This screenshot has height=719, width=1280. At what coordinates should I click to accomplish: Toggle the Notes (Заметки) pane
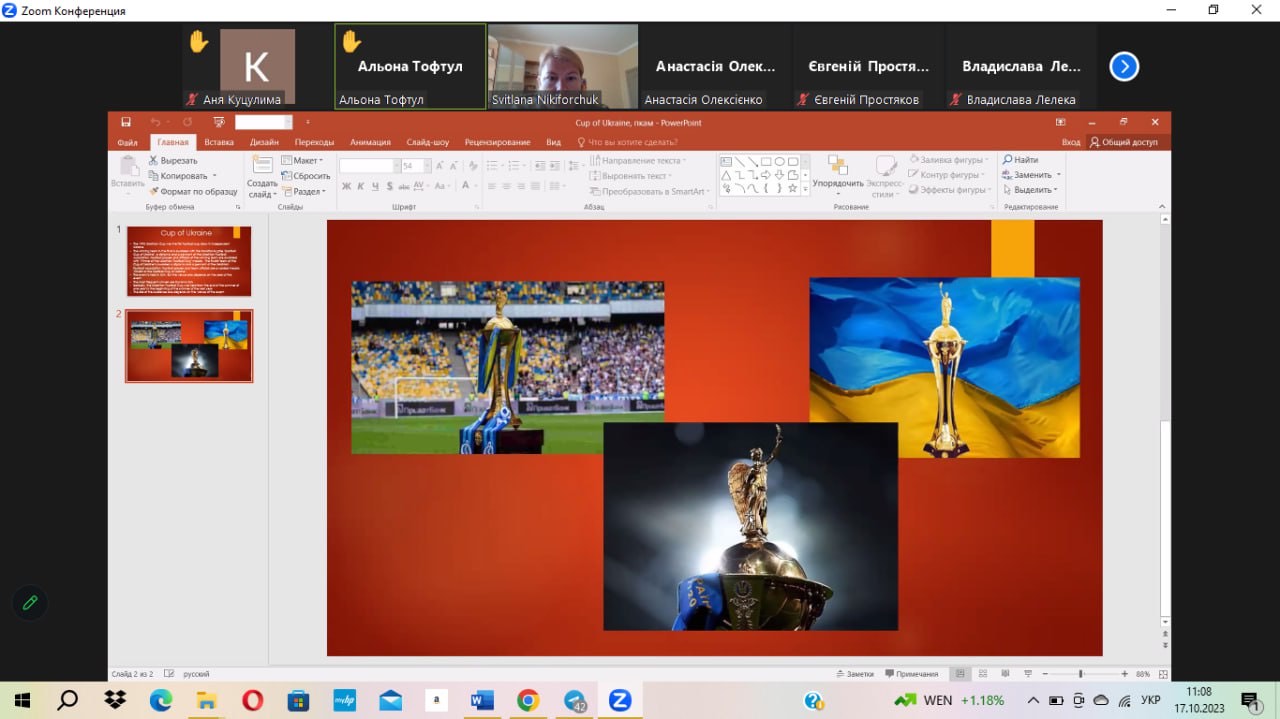click(854, 674)
